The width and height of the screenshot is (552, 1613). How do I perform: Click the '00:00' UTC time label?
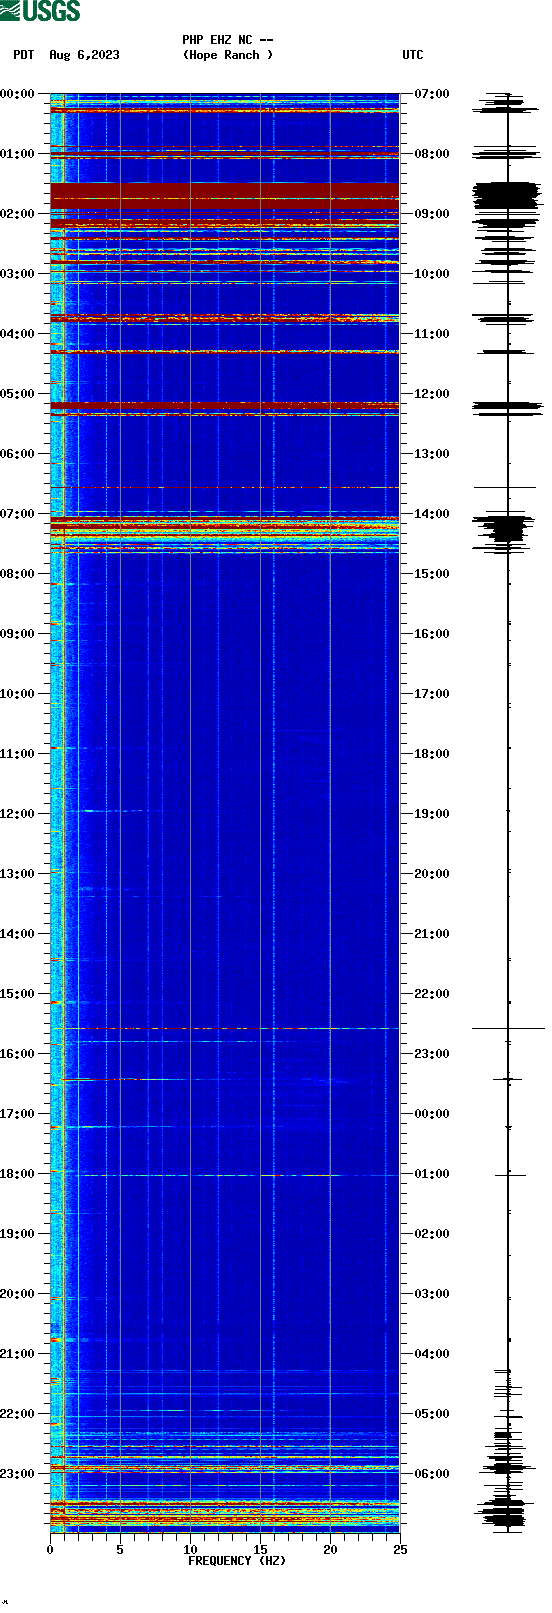click(x=432, y=1114)
